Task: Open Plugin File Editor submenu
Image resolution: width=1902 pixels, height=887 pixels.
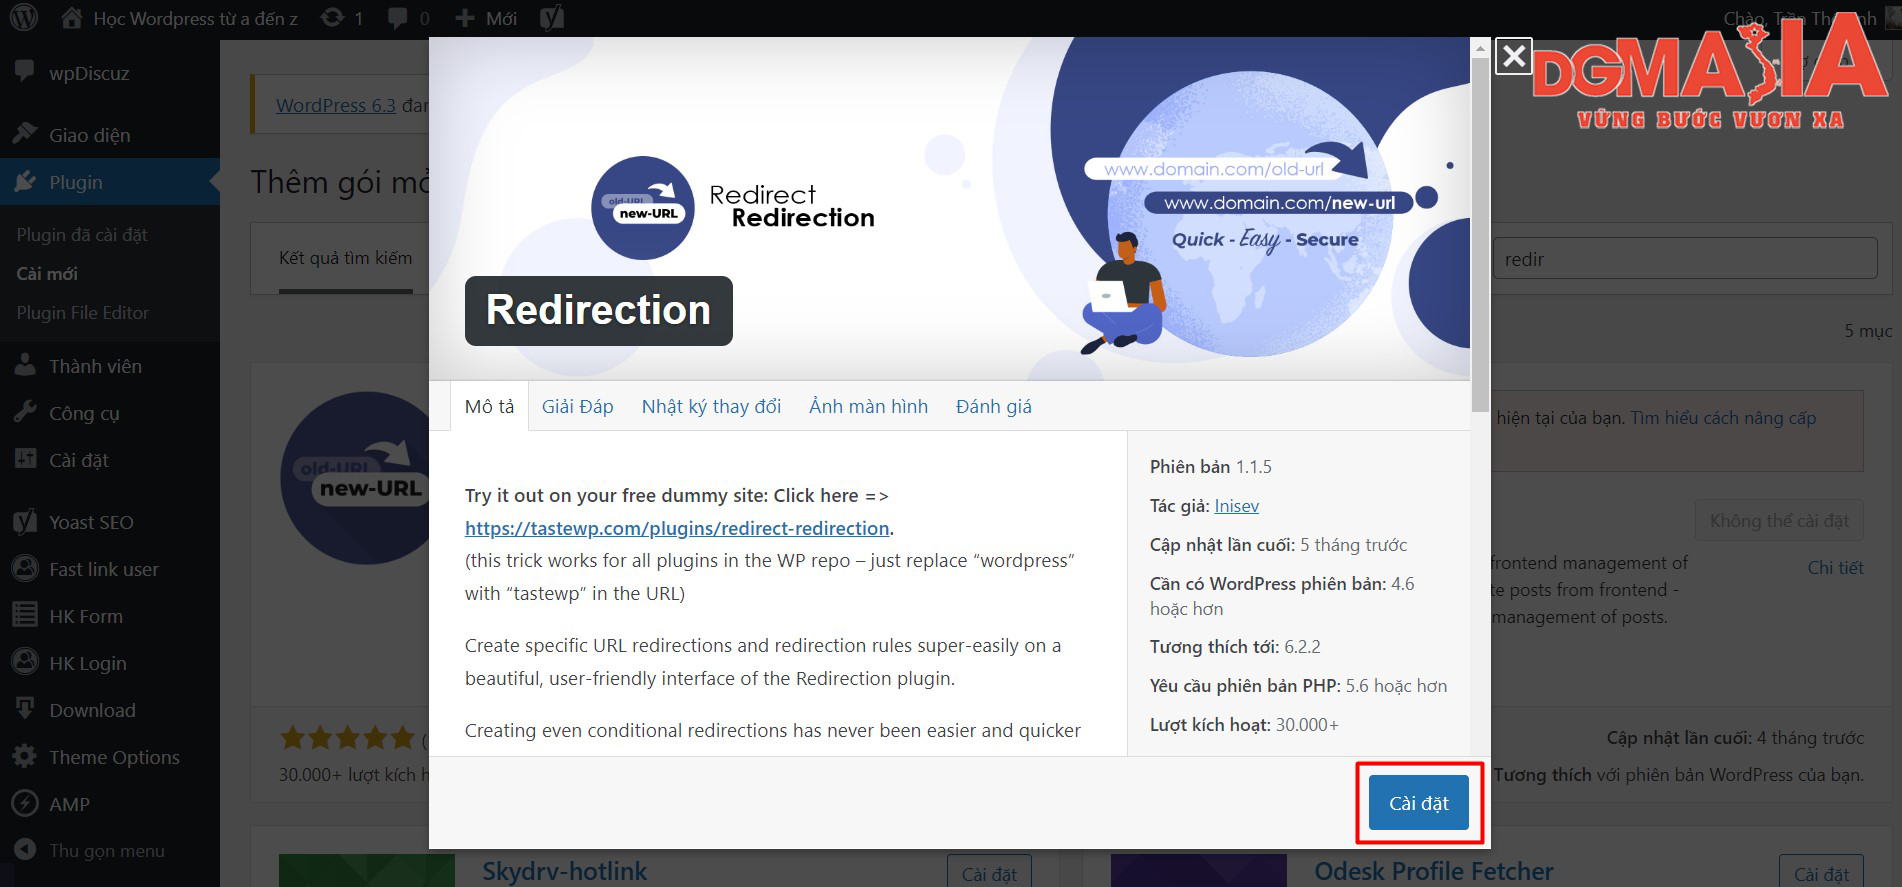Action: (82, 312)
